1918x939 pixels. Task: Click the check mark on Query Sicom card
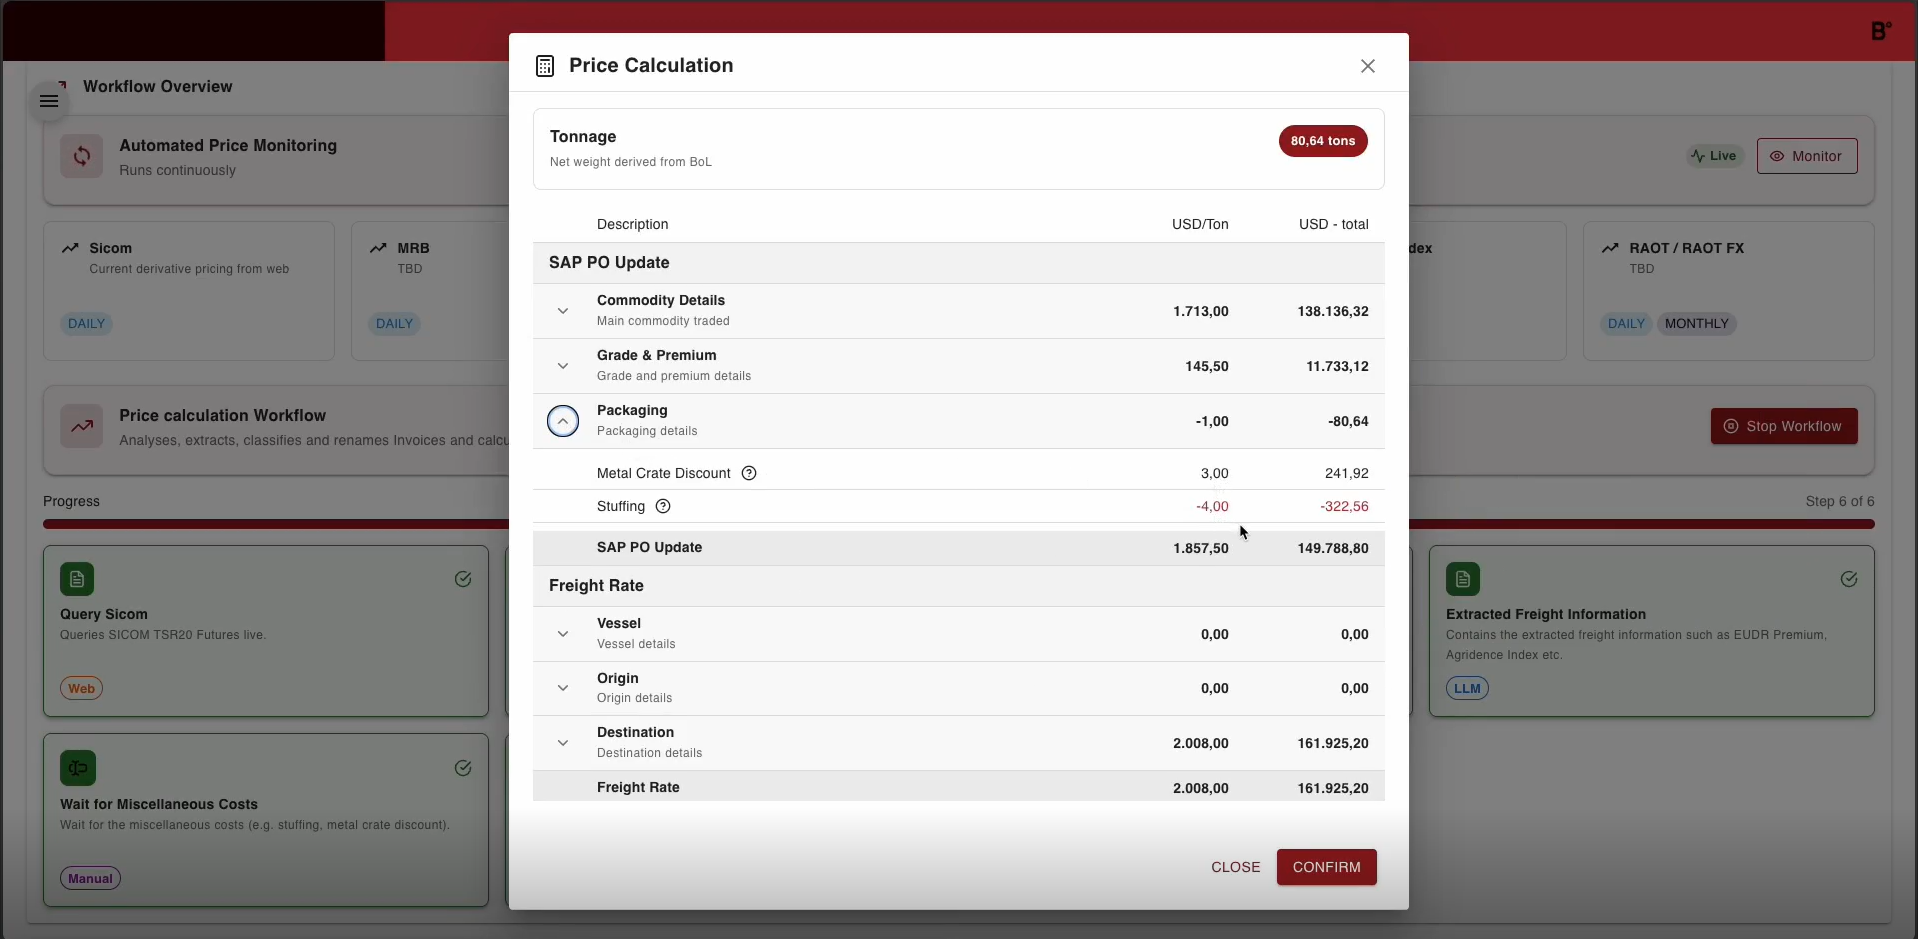463,579
